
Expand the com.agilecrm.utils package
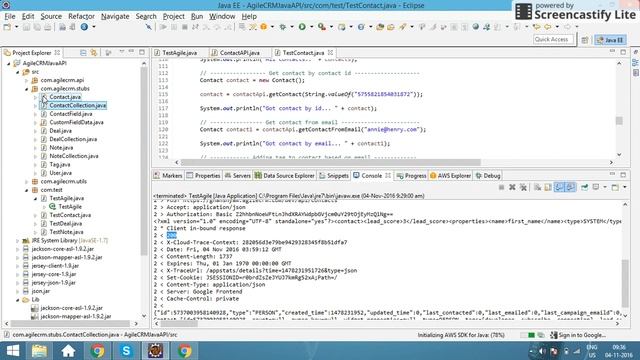pos(27,182)
